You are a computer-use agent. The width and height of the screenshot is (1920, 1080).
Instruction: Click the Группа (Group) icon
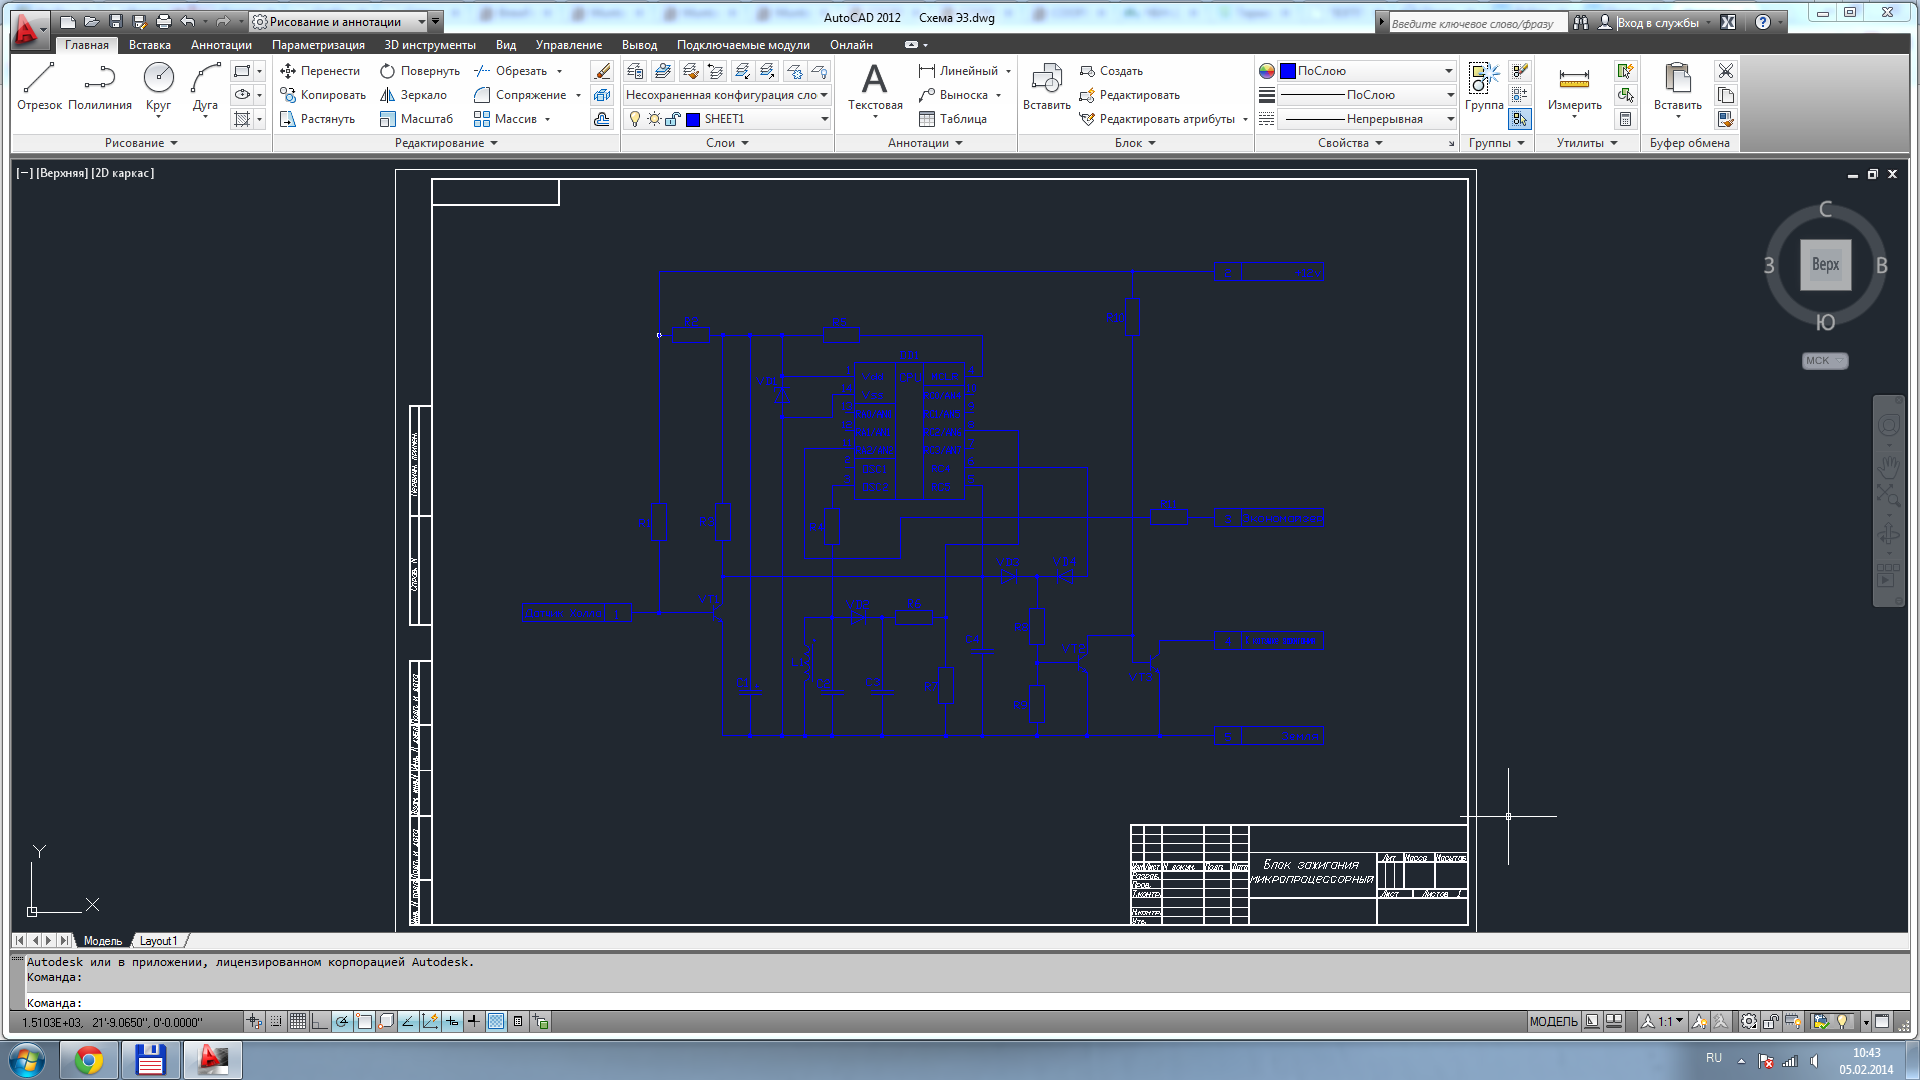[x=1484, y=87]
